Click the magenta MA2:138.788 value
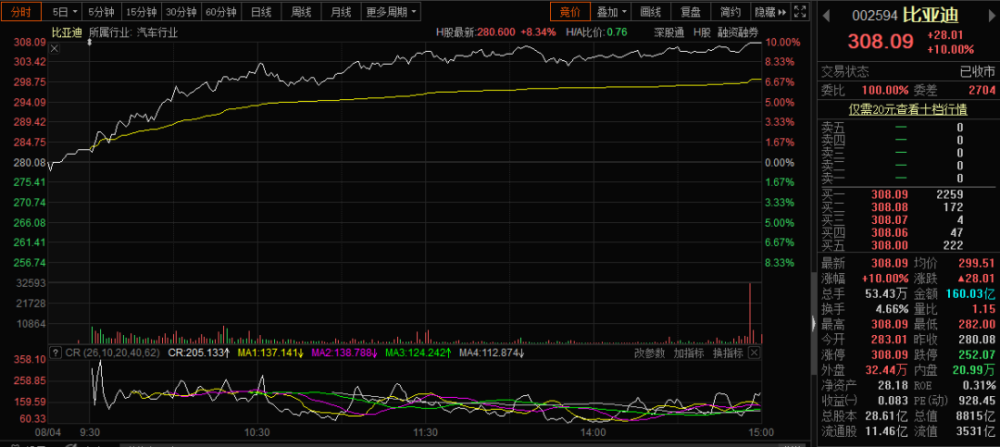1000x447 pixels. [x=344, y=353]
